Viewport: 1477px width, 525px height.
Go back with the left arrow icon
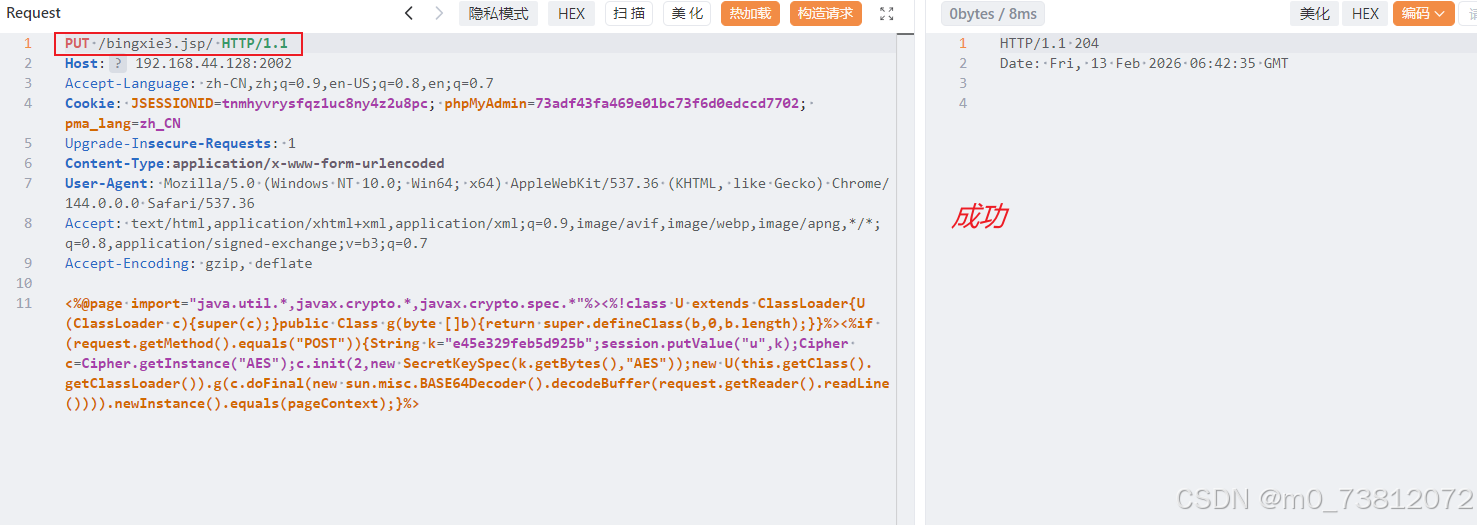tap(409, 13)
